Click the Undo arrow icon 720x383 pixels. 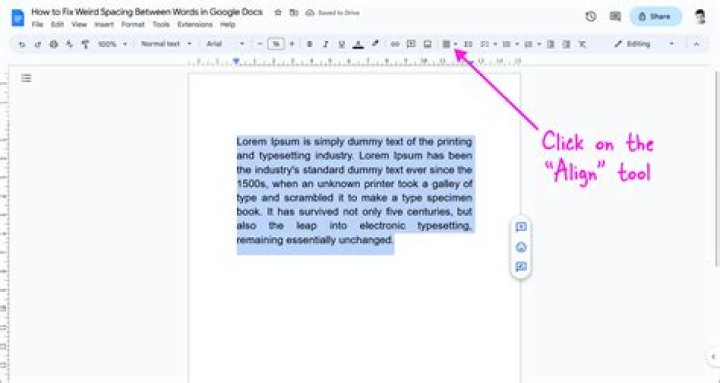pyautogui.click(x=22, y=44)
